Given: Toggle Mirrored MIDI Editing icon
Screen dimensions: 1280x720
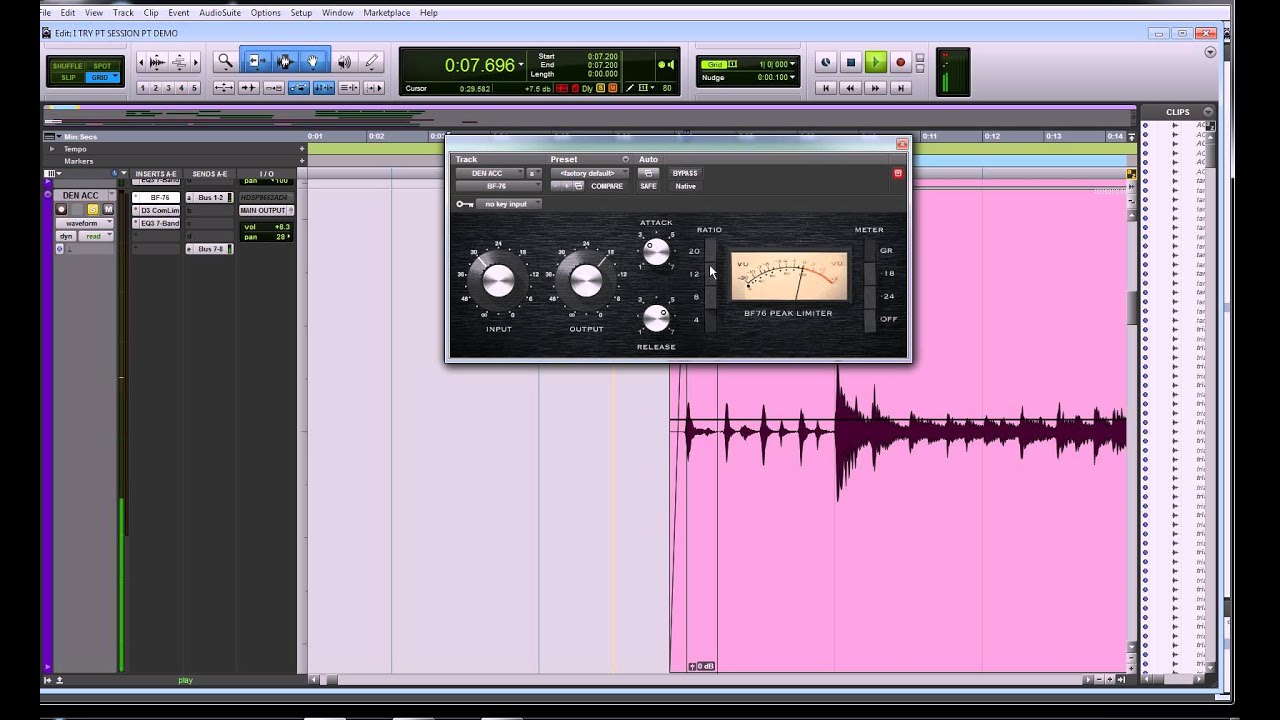Looking at the screenshot, I should pyautogui.click(x=274, y=88).
